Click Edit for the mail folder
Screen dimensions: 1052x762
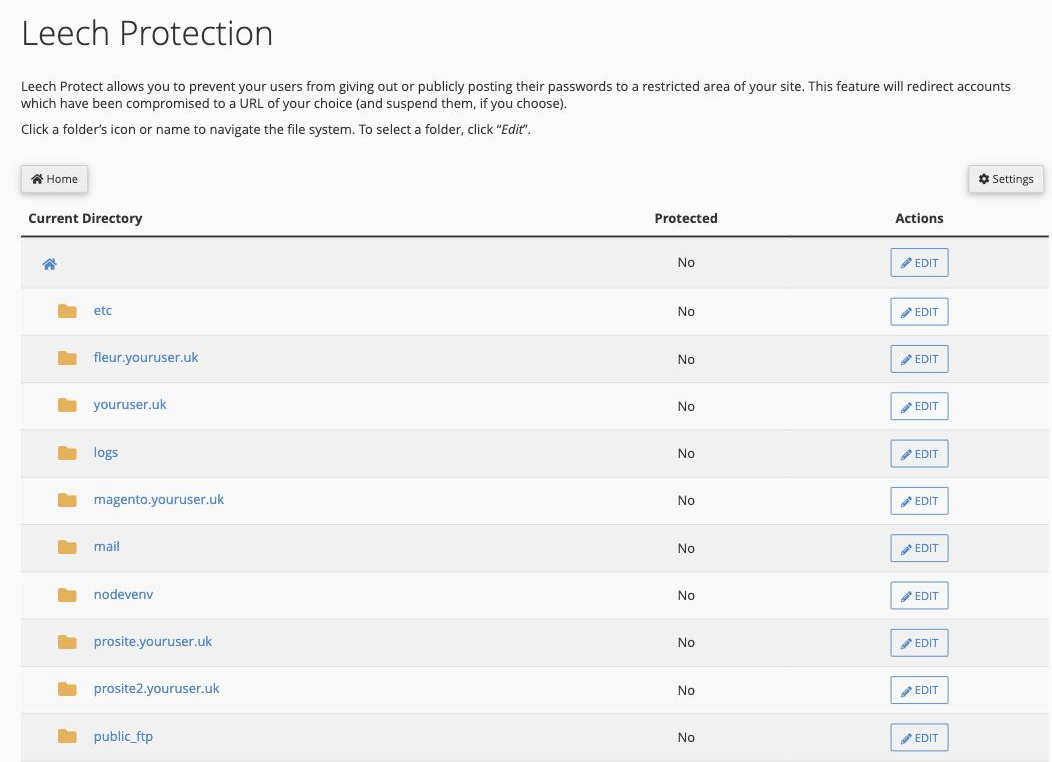coord(919,548)
